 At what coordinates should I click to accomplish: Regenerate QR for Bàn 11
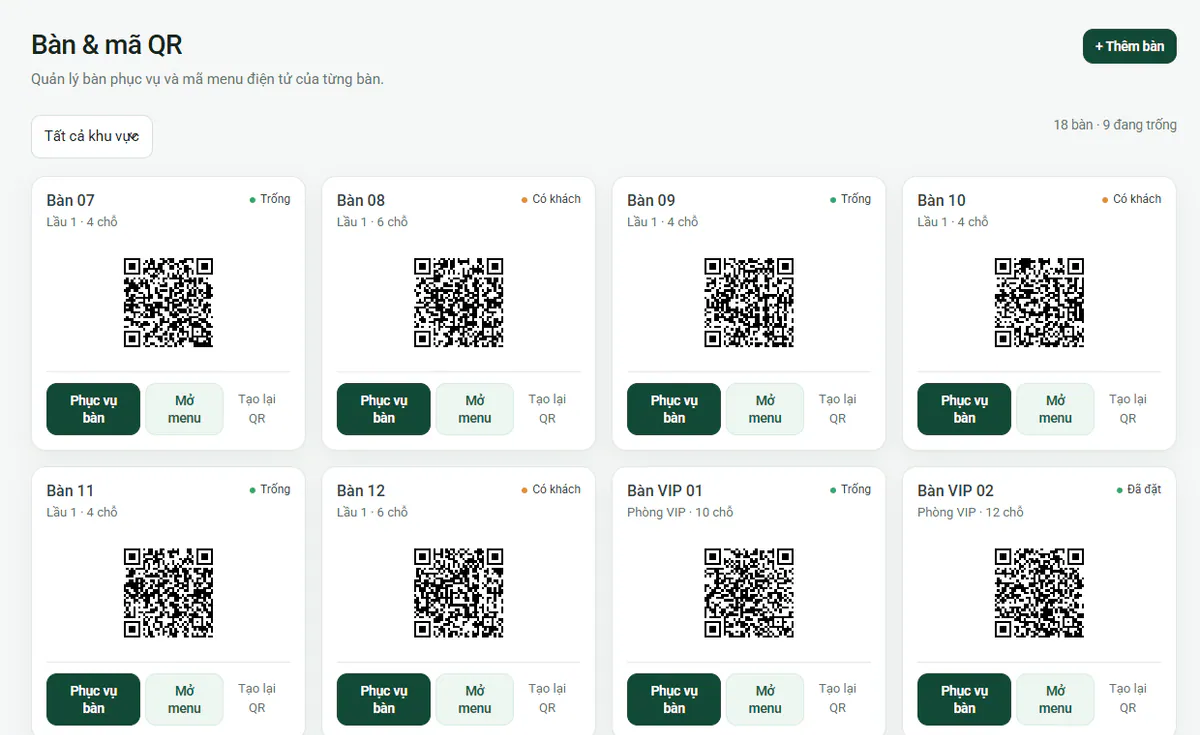click(257, 699)
